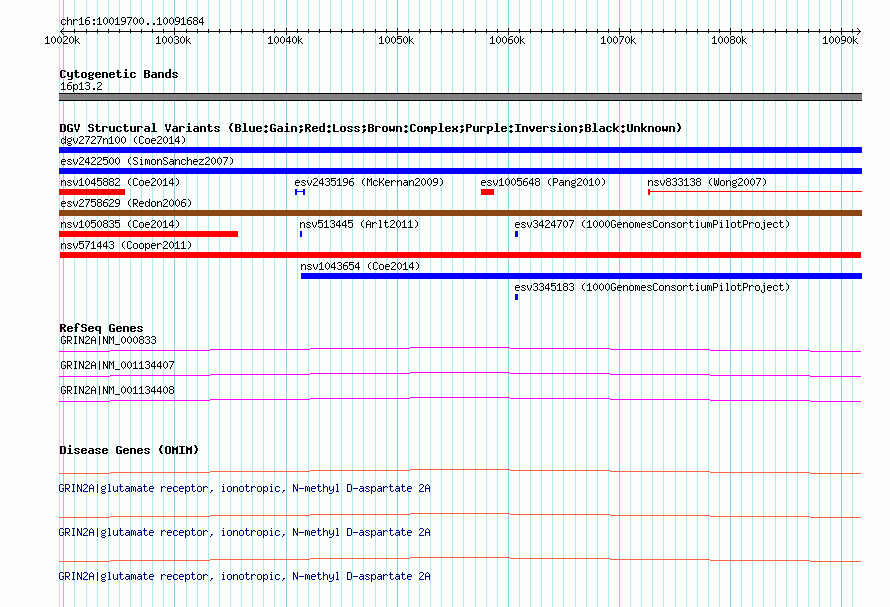Viewport: 890px width, 607px height.
Task: Open the second GRIN2A glutamate receptor OMIM link
Action: [x=245, y=532]
